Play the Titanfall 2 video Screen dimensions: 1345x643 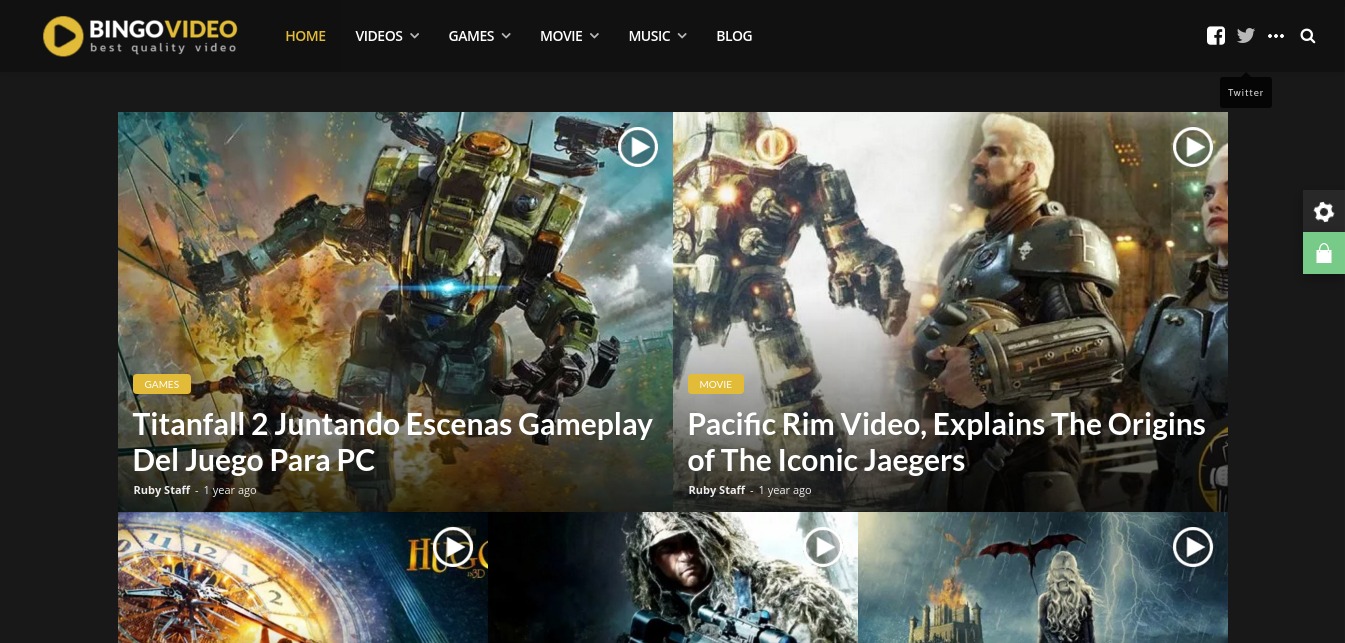(638, 147)
